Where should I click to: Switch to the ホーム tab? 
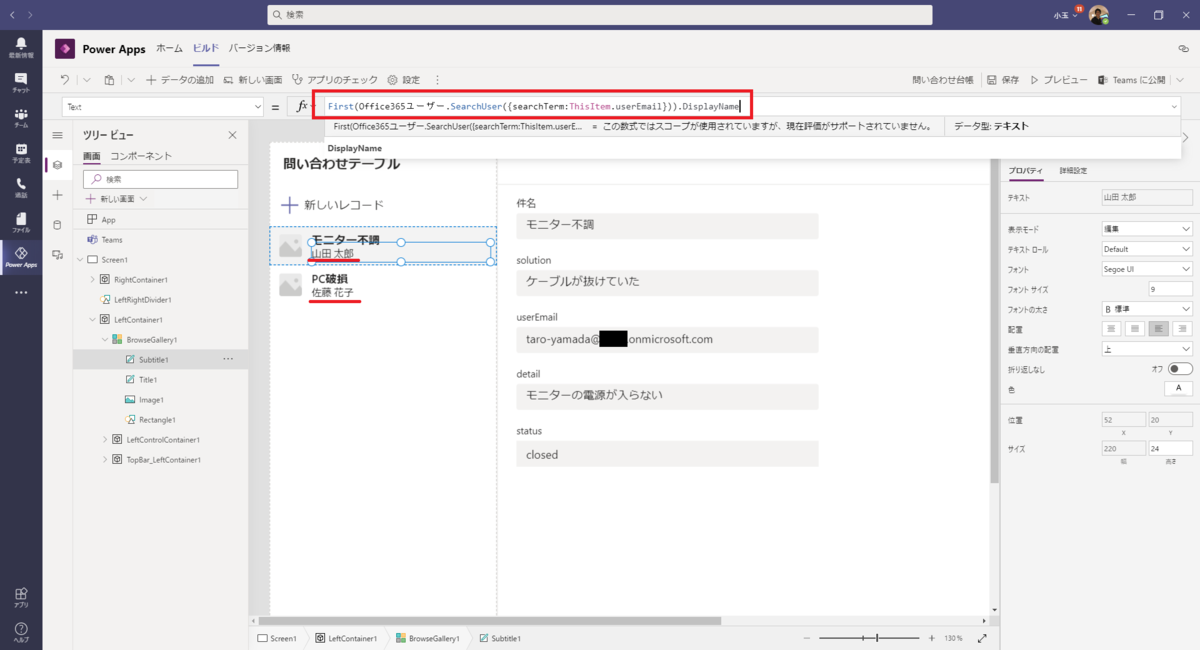[169, 47]
